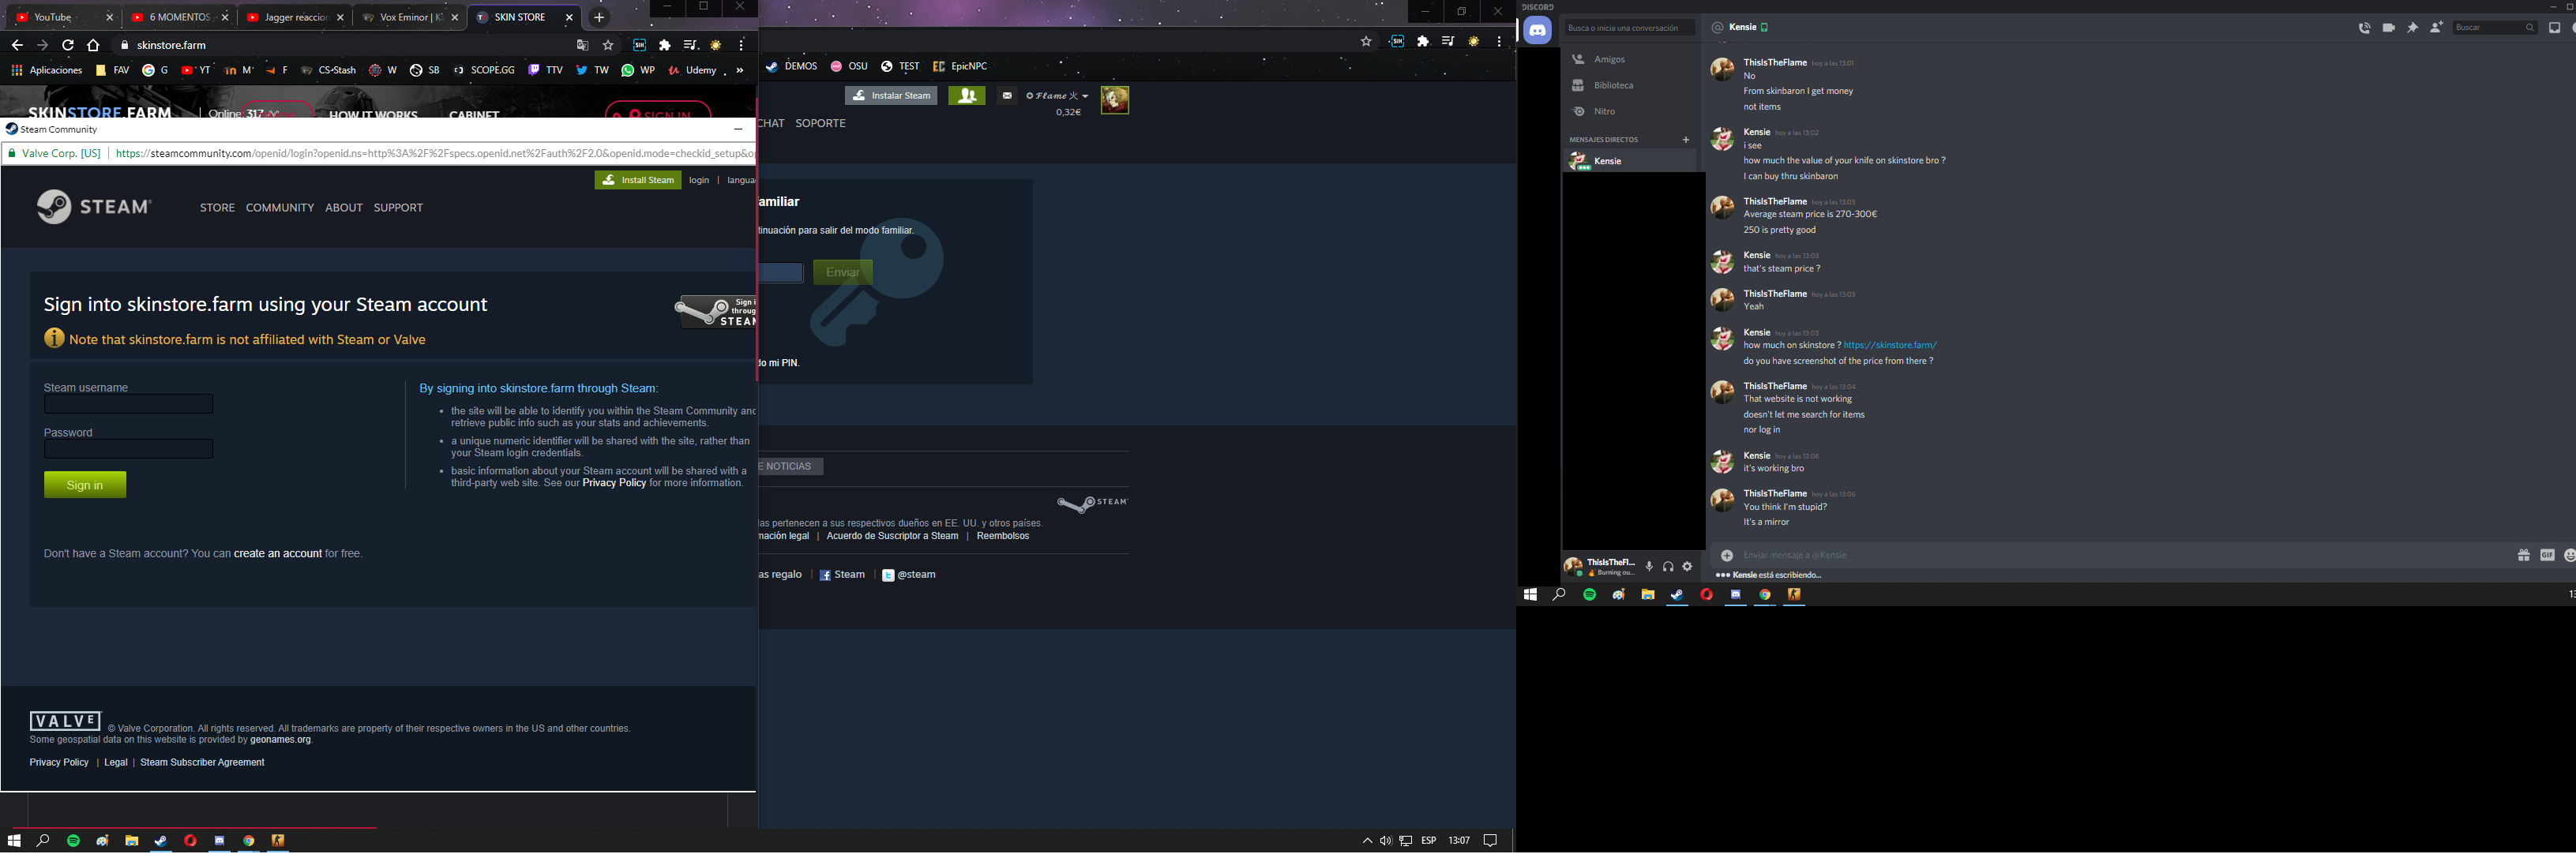Toggle Discord microphone mute
The image size is (2576, 854).
pyautogui.click(x=1649, y=567)
